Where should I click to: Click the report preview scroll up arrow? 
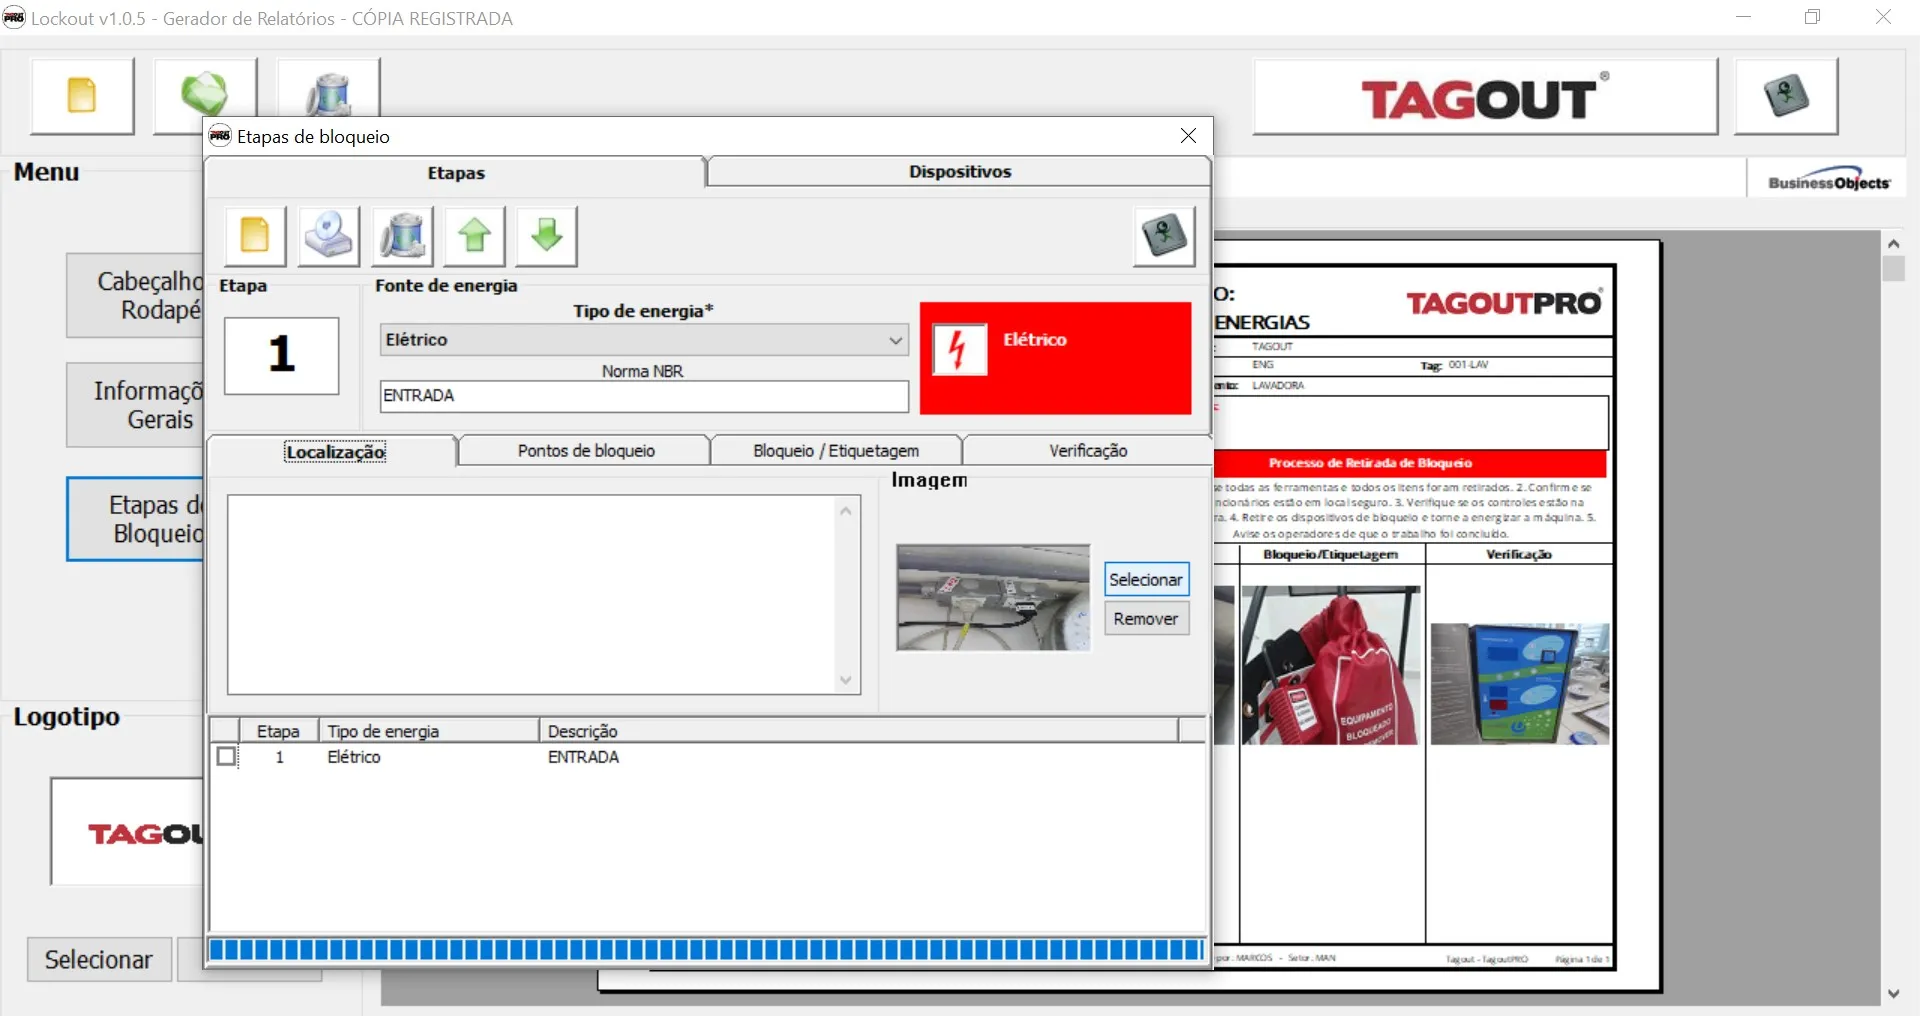pos(1893,243)
